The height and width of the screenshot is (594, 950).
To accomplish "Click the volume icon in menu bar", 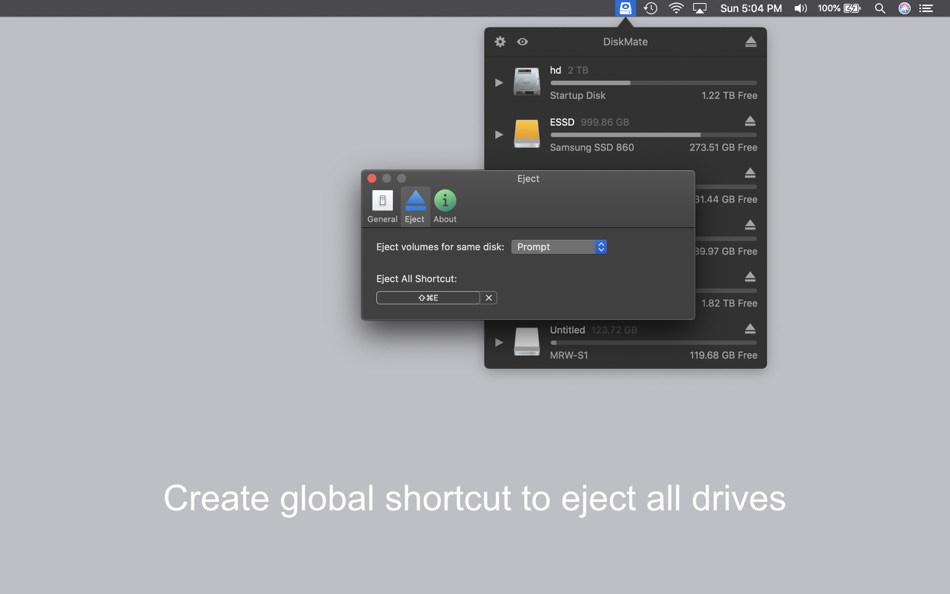I will (x=800, y=8).
